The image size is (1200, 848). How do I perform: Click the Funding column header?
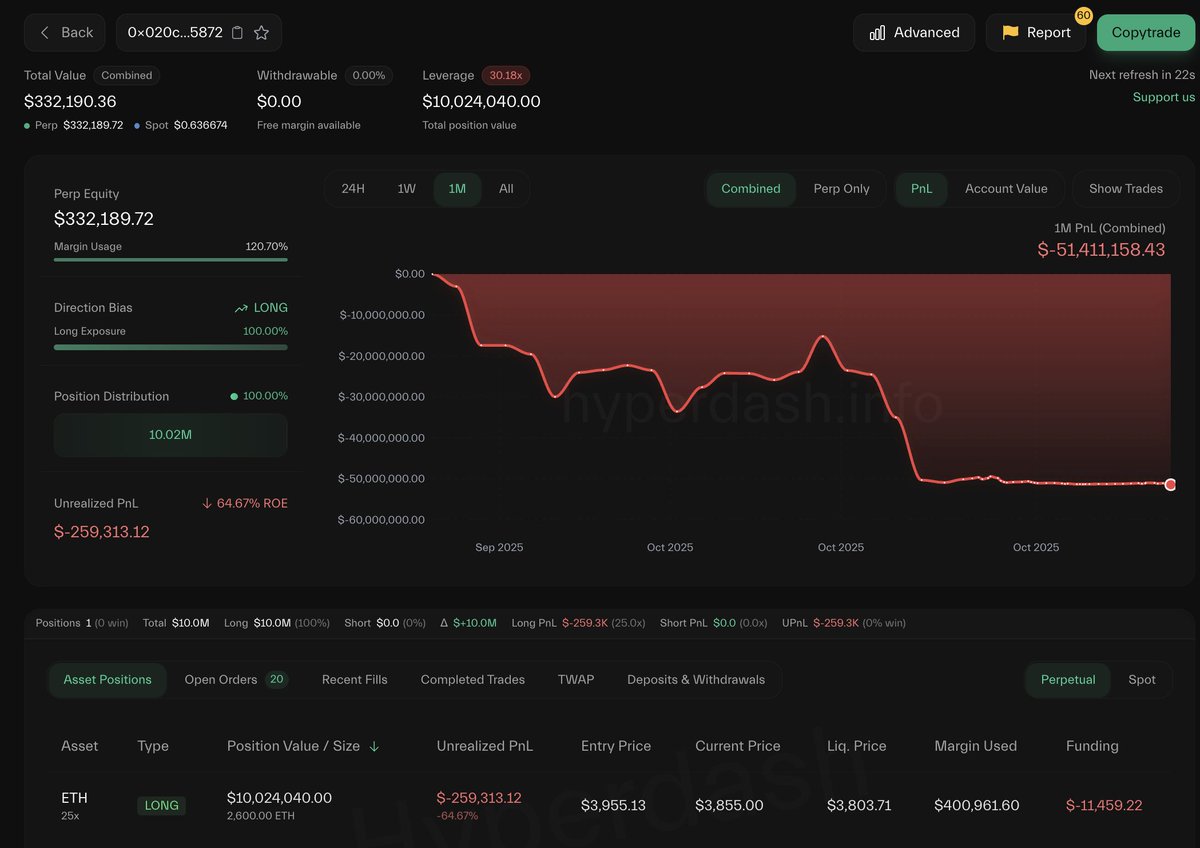point(1092,746)
